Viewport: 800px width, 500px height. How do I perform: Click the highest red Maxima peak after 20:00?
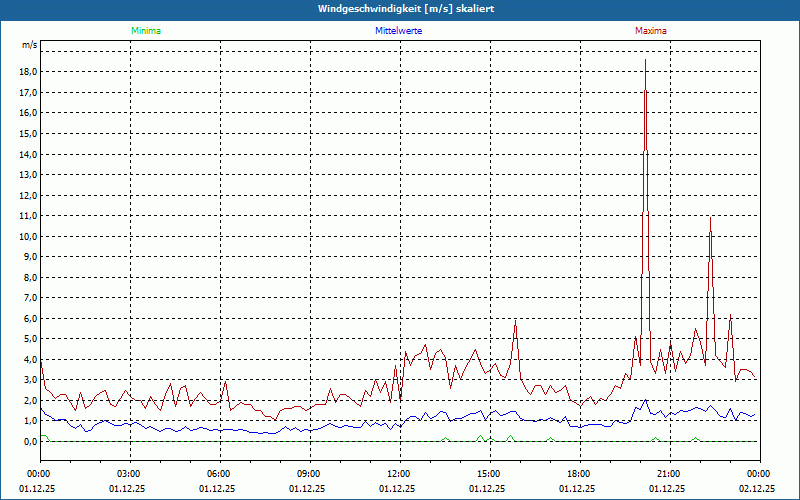click(645, 60)
